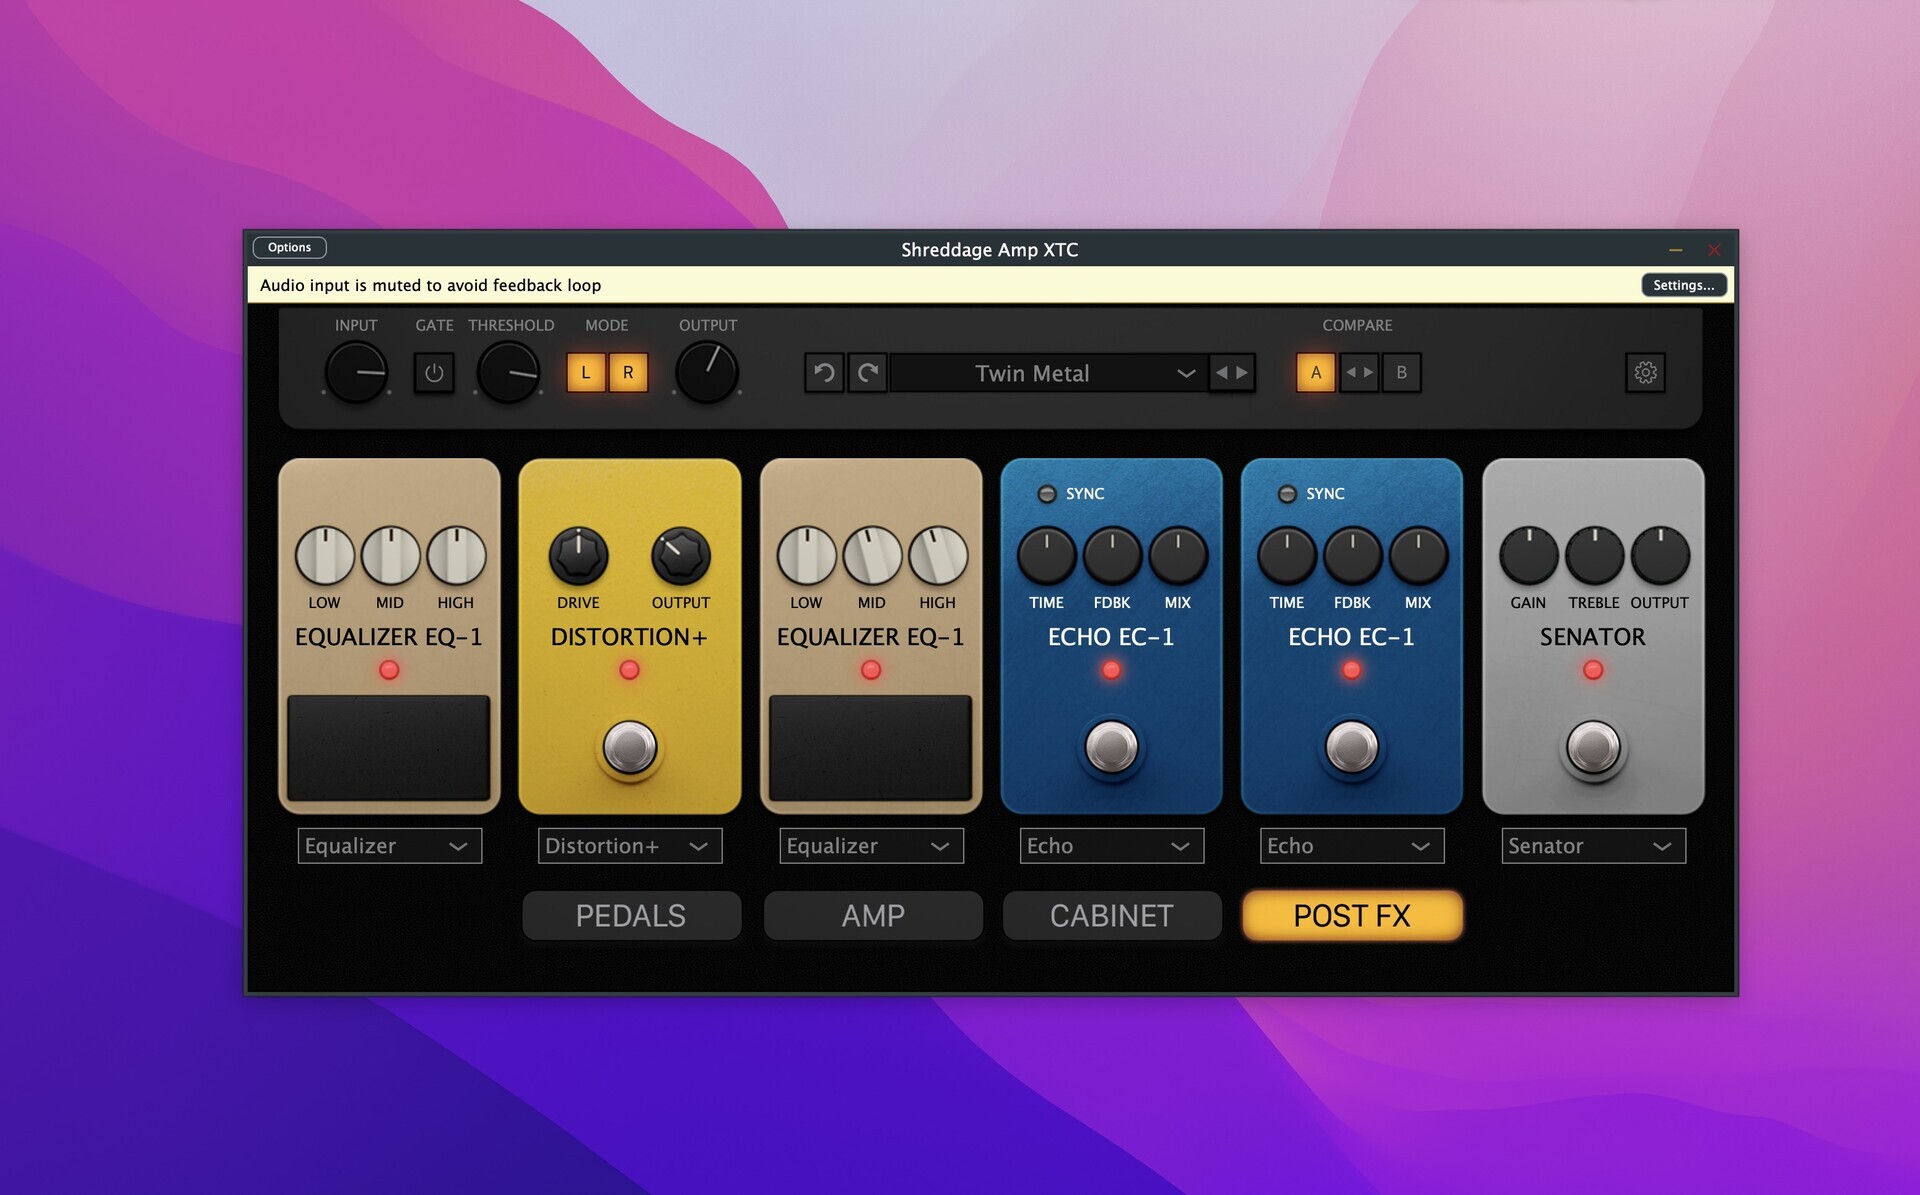Click the 'Shreddage Amp XTC' window title

point(990,249)
